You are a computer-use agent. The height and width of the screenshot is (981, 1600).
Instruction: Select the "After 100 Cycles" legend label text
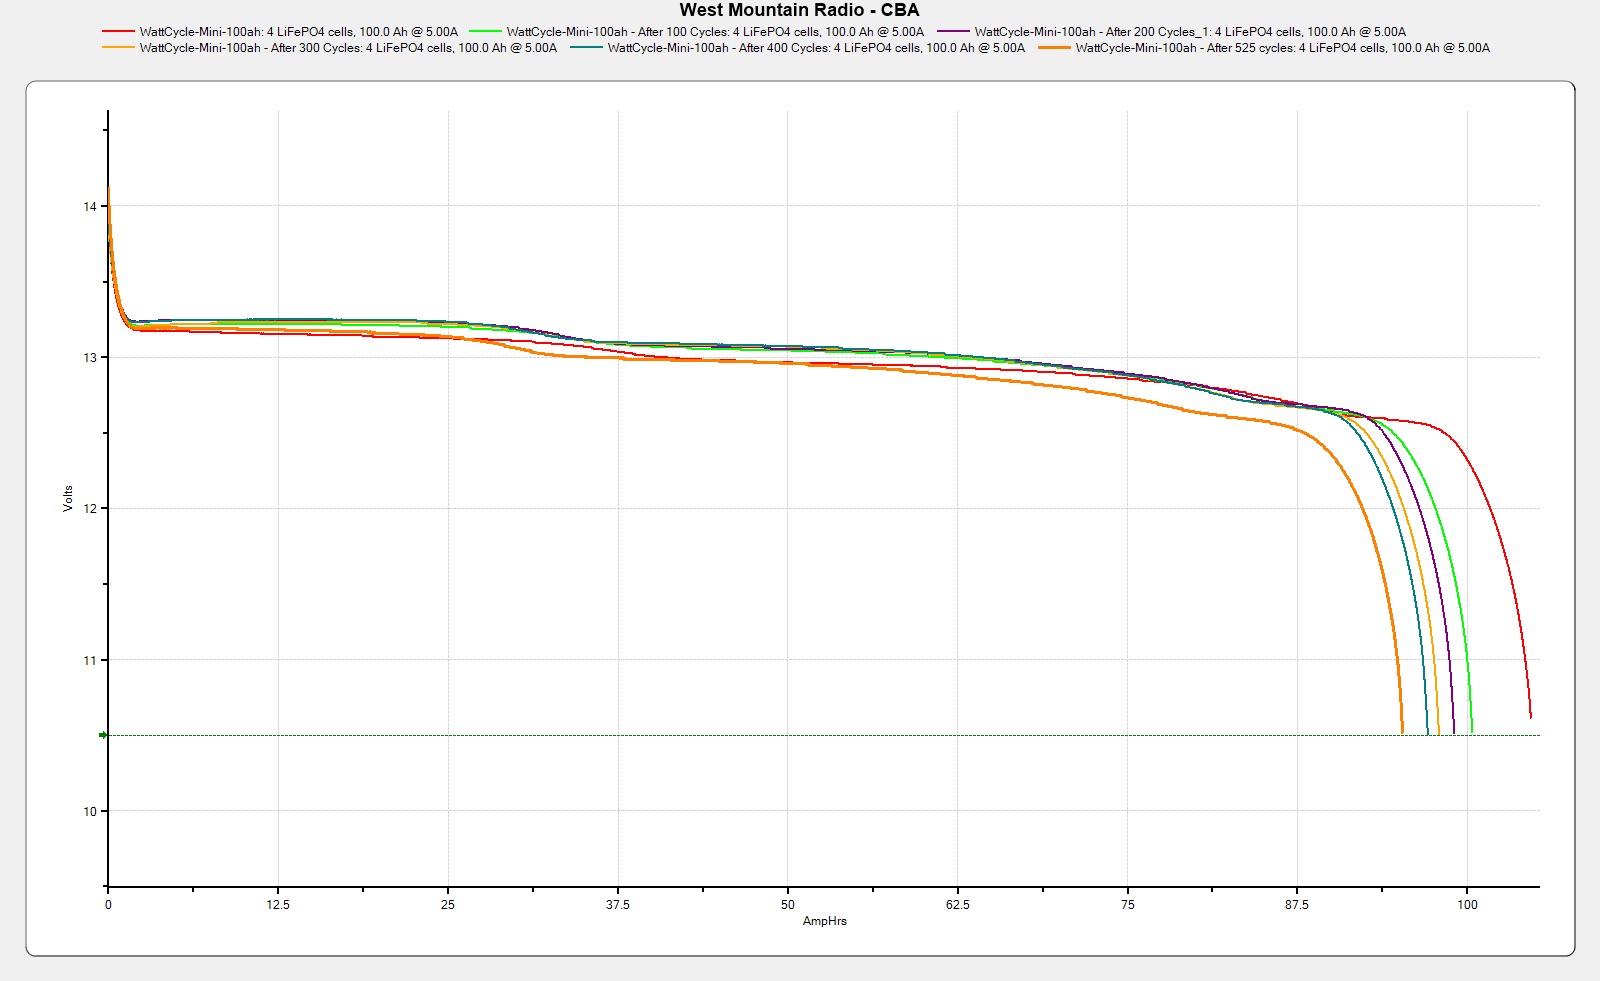coord(715,32)
